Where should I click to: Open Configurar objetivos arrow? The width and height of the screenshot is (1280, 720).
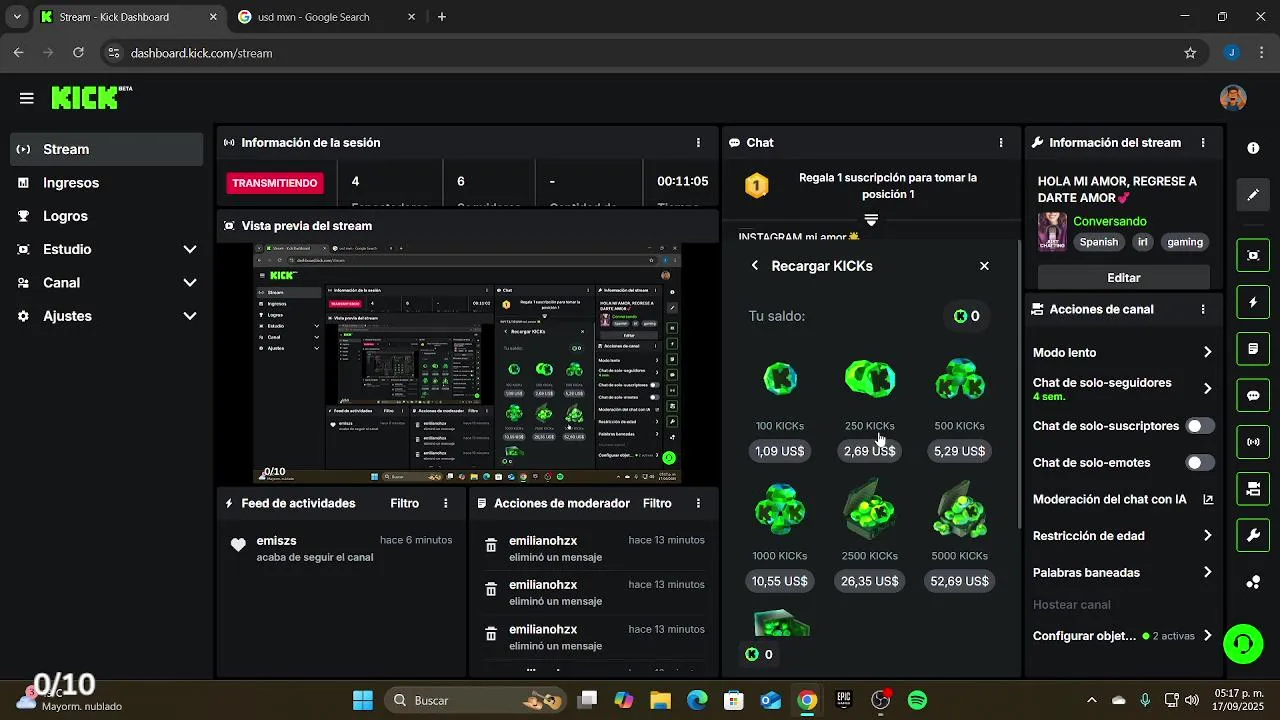(x=1207, y=636)
